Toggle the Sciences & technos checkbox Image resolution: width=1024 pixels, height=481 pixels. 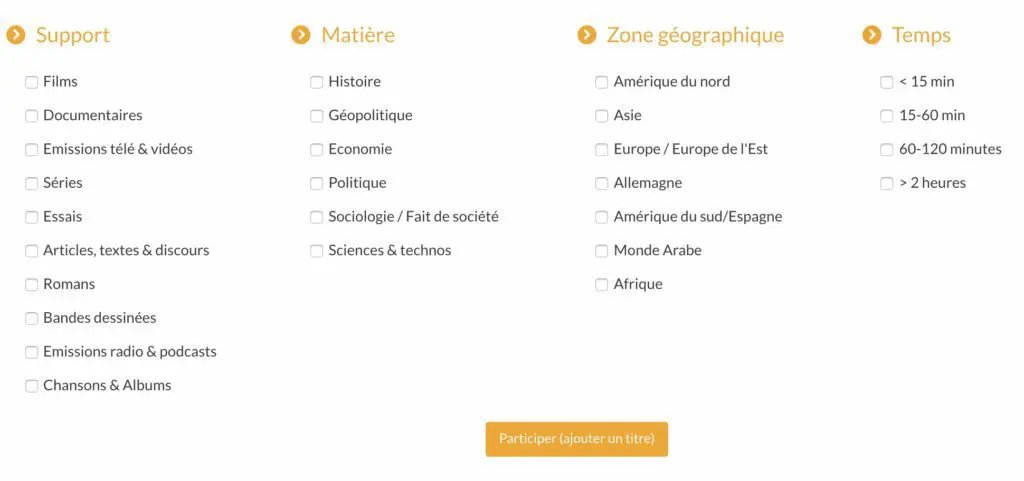[x=317, y=251]
